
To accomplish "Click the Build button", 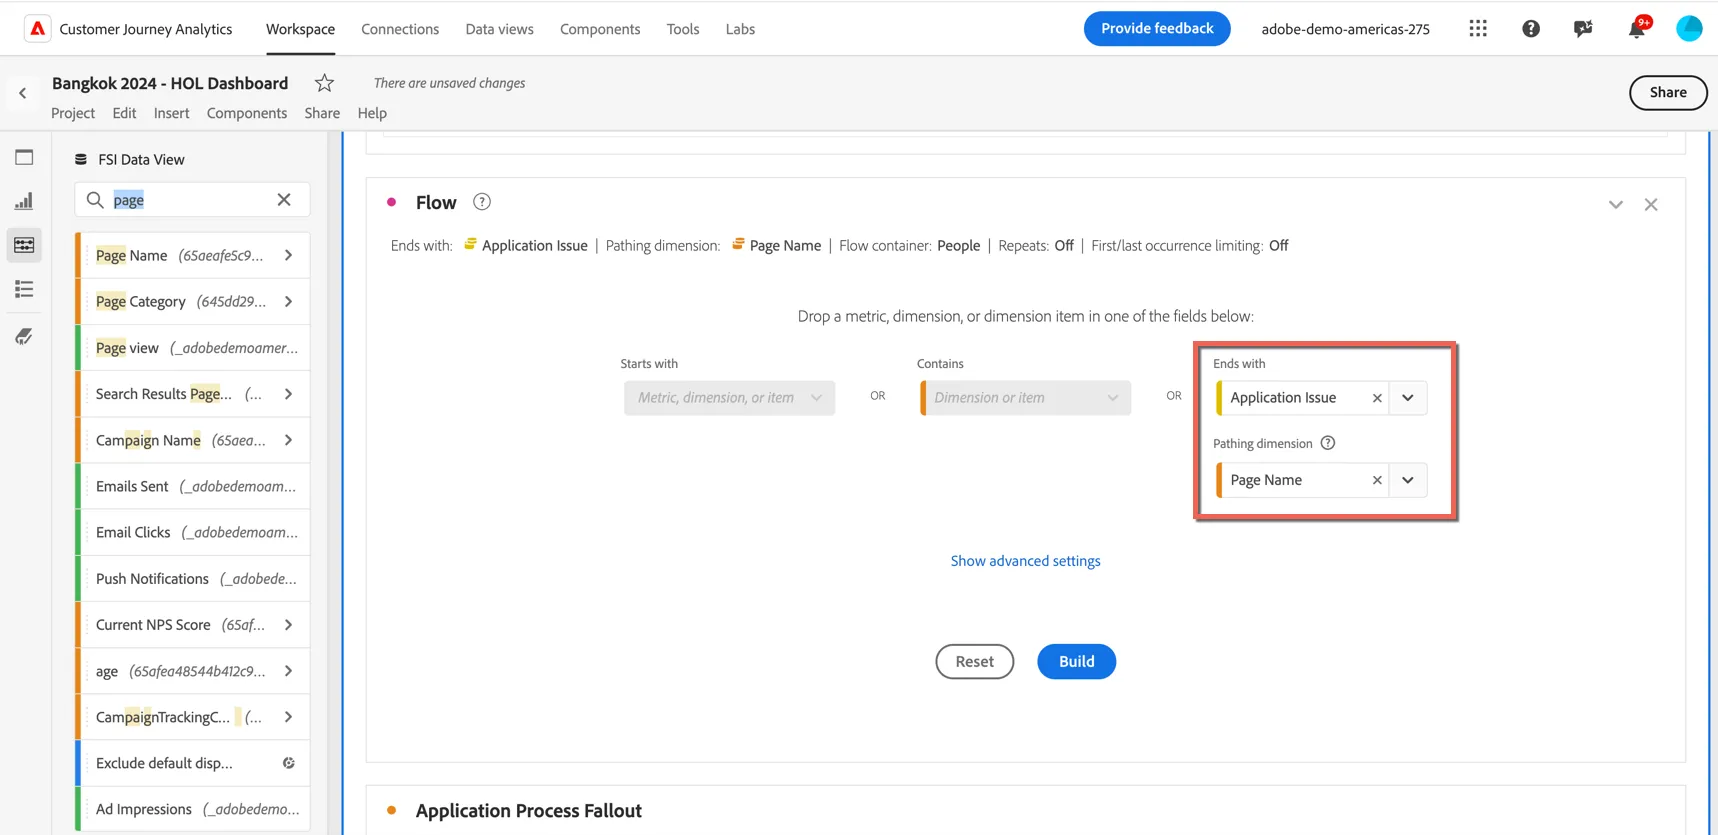I will [x=1076, y=661].
